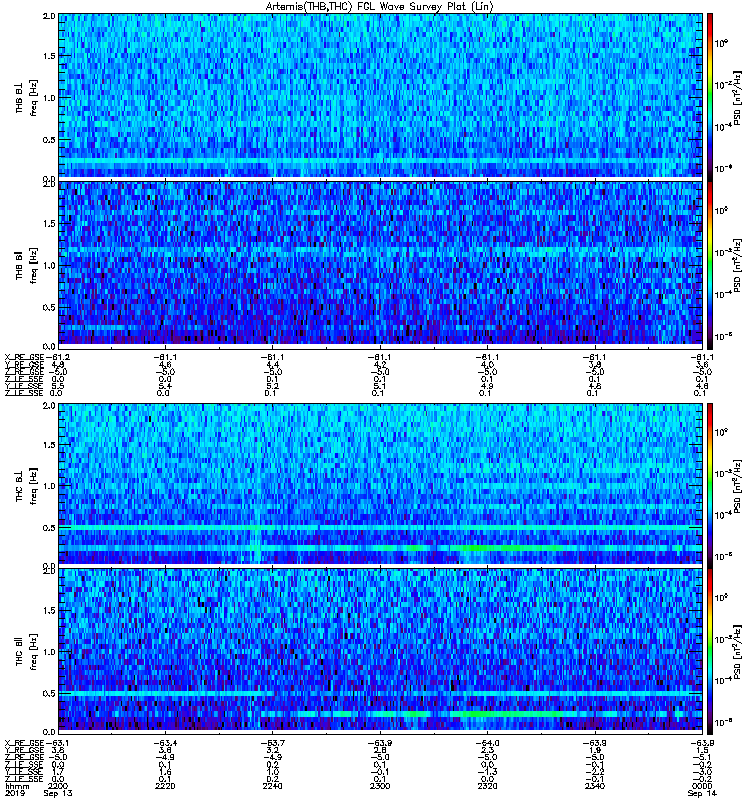The image size is (750, 800).
Task: Click the 0.5 tick on the THC B-perpendicular panel
Action: tap(49, 528)
